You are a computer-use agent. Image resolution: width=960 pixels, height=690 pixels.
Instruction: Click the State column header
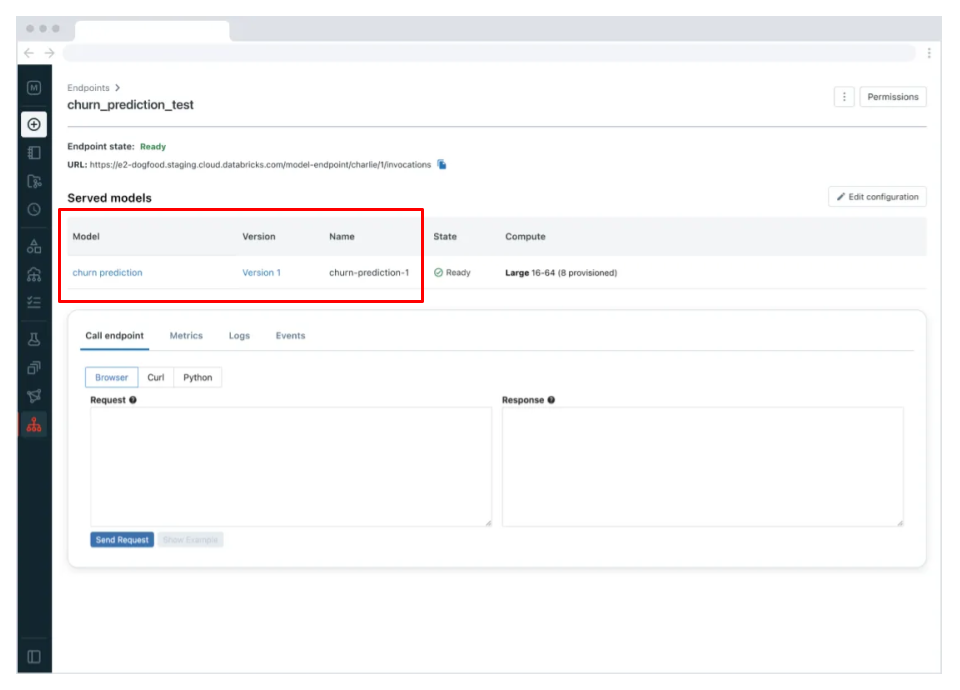(445, 236)
